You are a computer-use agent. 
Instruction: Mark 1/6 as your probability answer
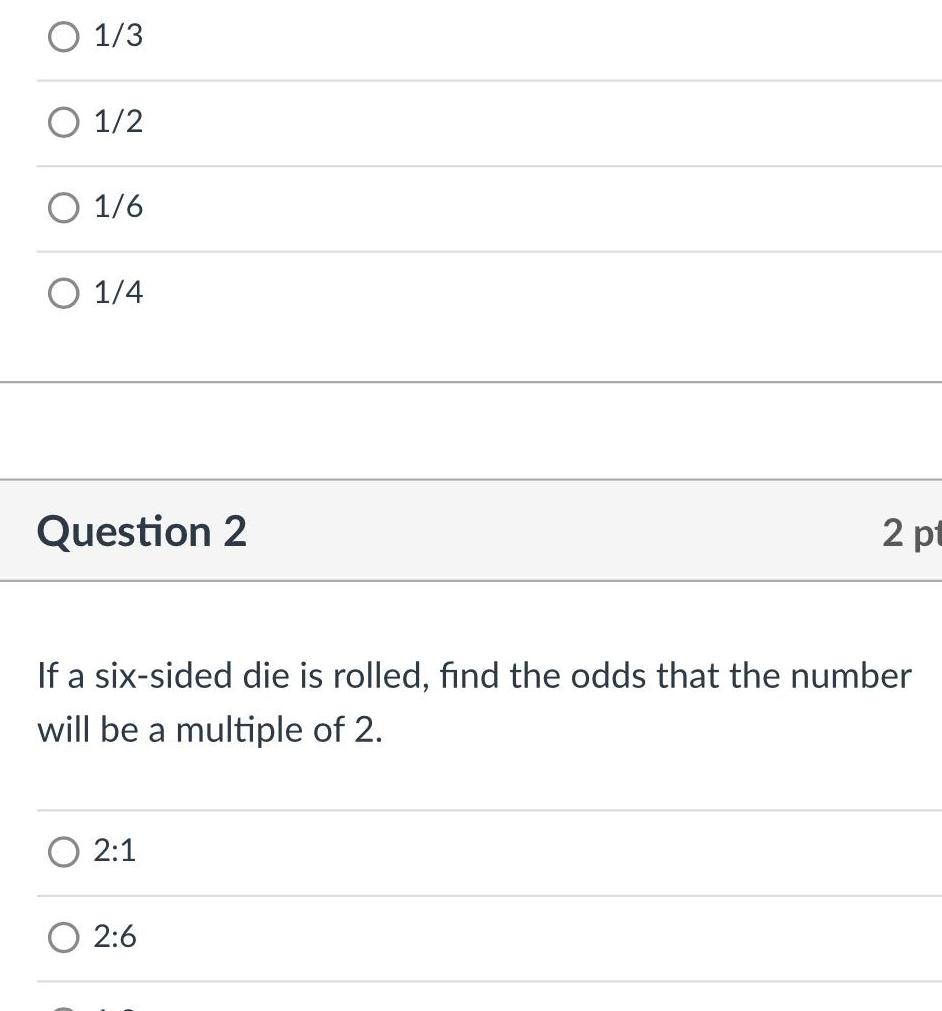click(x=64, y=207)
